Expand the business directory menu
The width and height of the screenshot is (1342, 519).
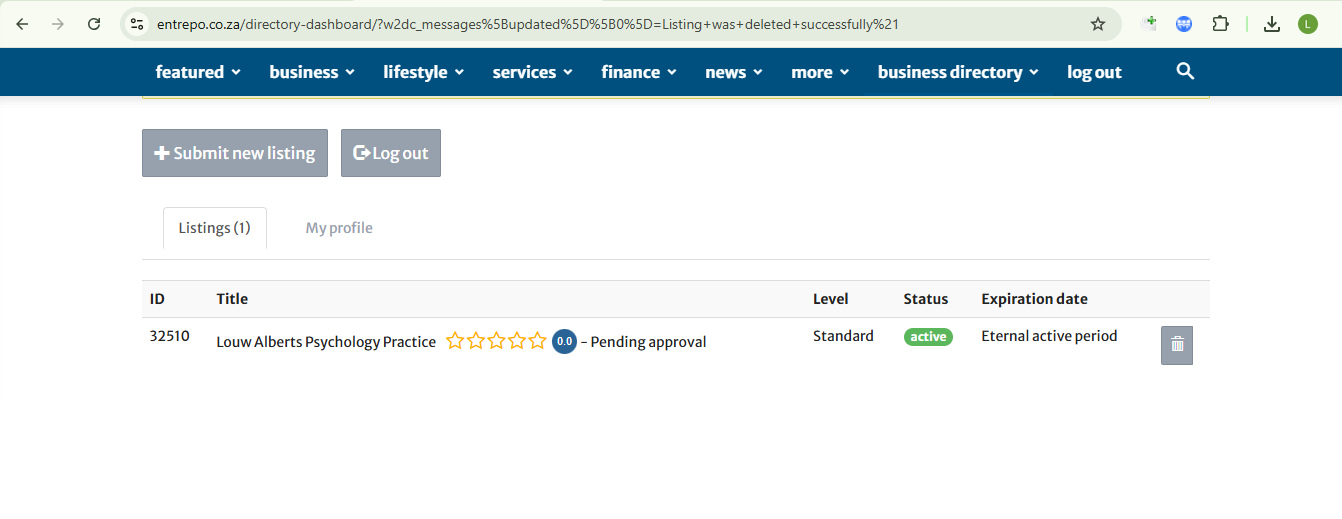click(x=958, y=72)
